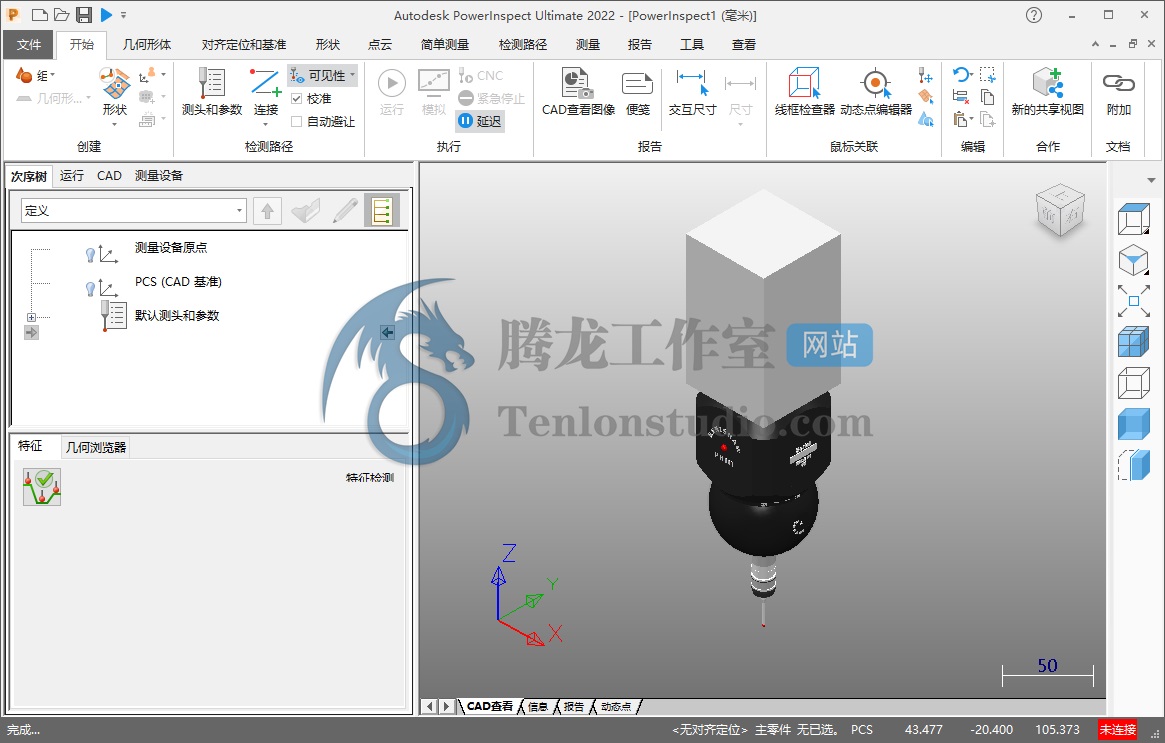
Task: Click the pencil edit icon in tree toolbar
Action: click(x=345, y=211)
